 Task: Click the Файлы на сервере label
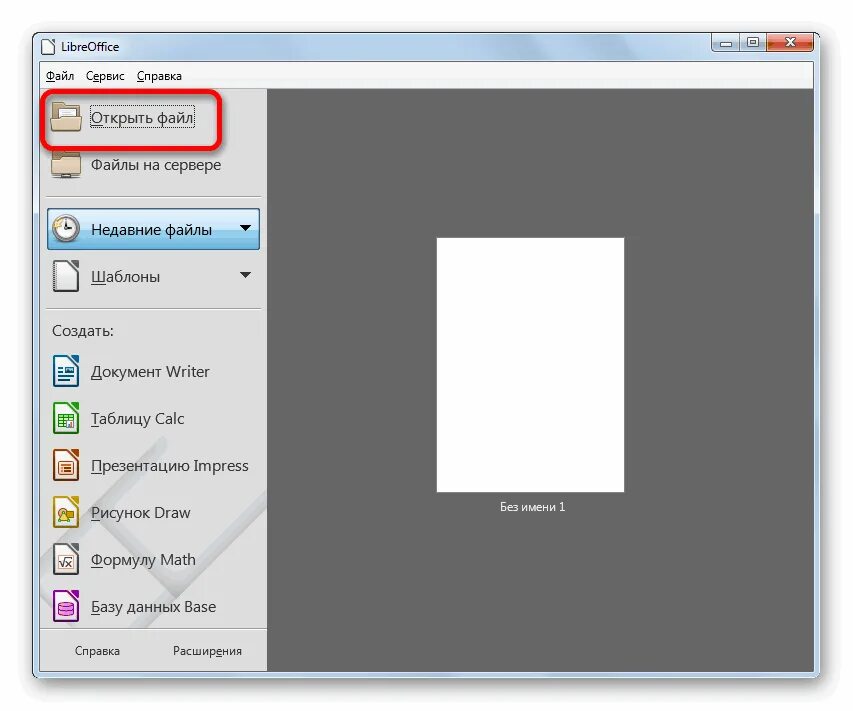156,165
